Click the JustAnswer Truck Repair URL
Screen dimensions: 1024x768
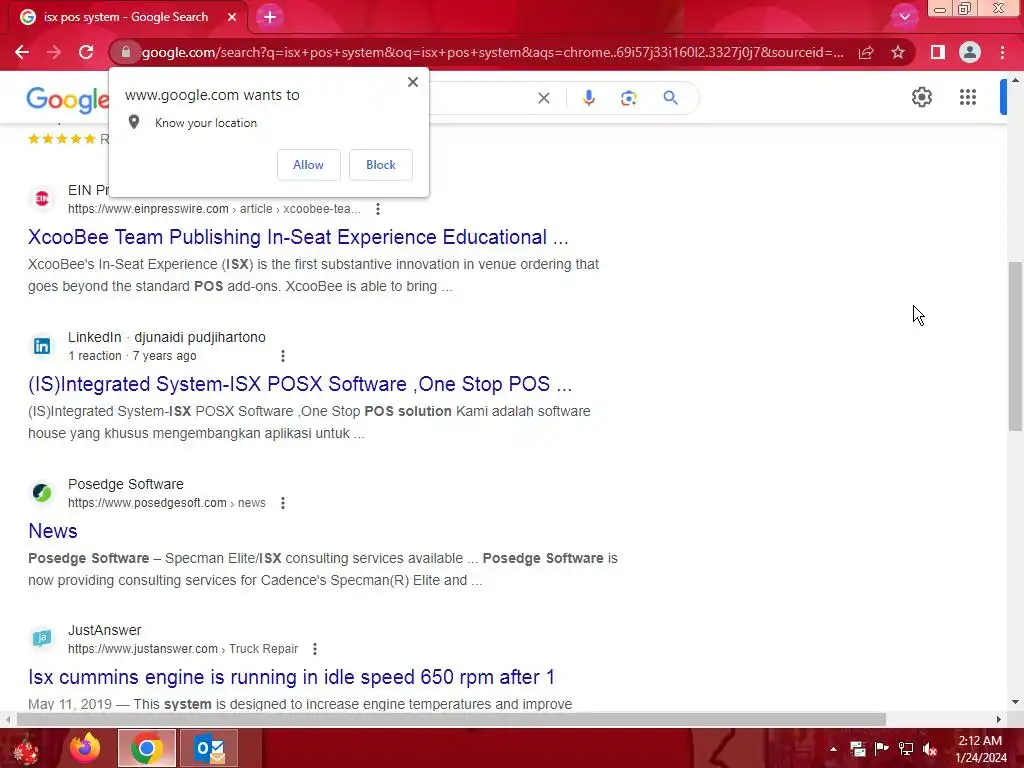tap(183, 648)
